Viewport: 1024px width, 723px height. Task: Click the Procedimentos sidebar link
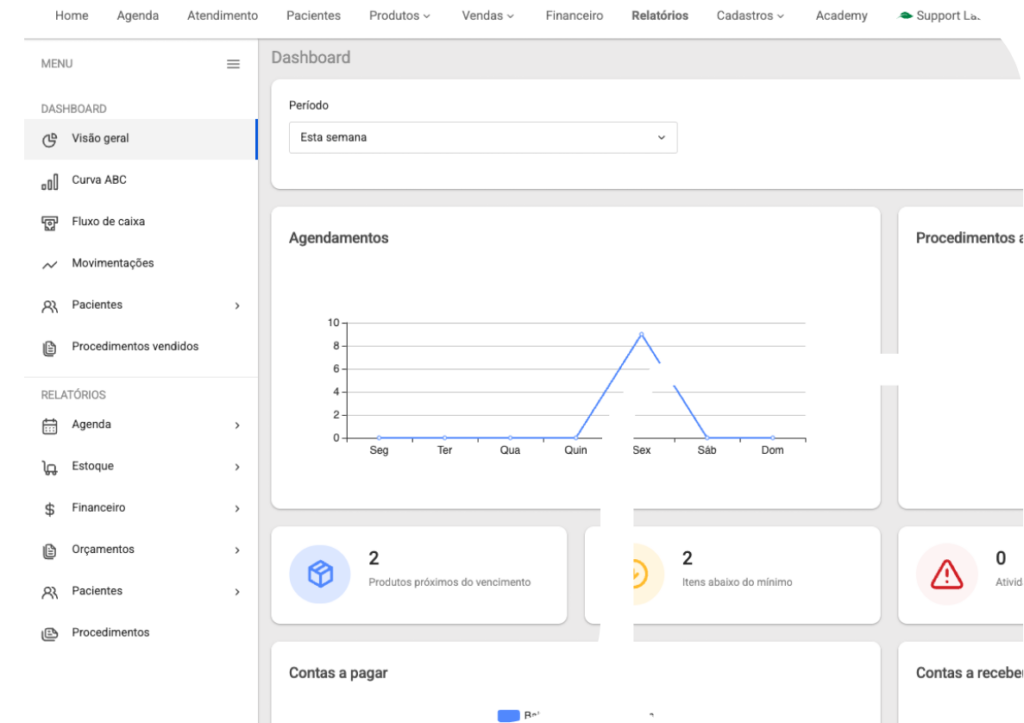(110, 633)
